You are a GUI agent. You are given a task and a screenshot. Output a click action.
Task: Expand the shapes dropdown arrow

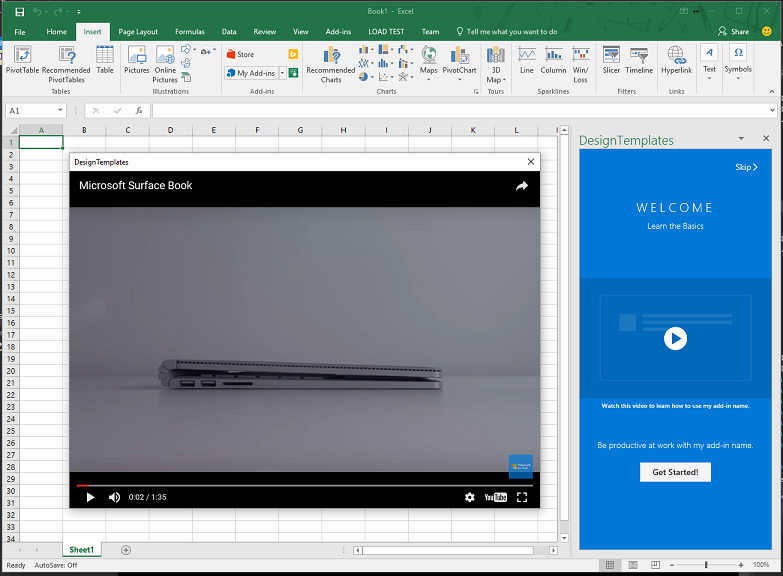coord(195,50)
